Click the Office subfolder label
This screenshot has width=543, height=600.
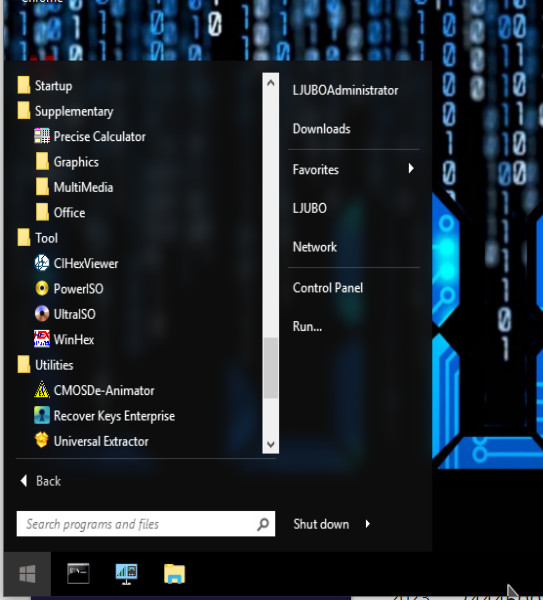69,212
